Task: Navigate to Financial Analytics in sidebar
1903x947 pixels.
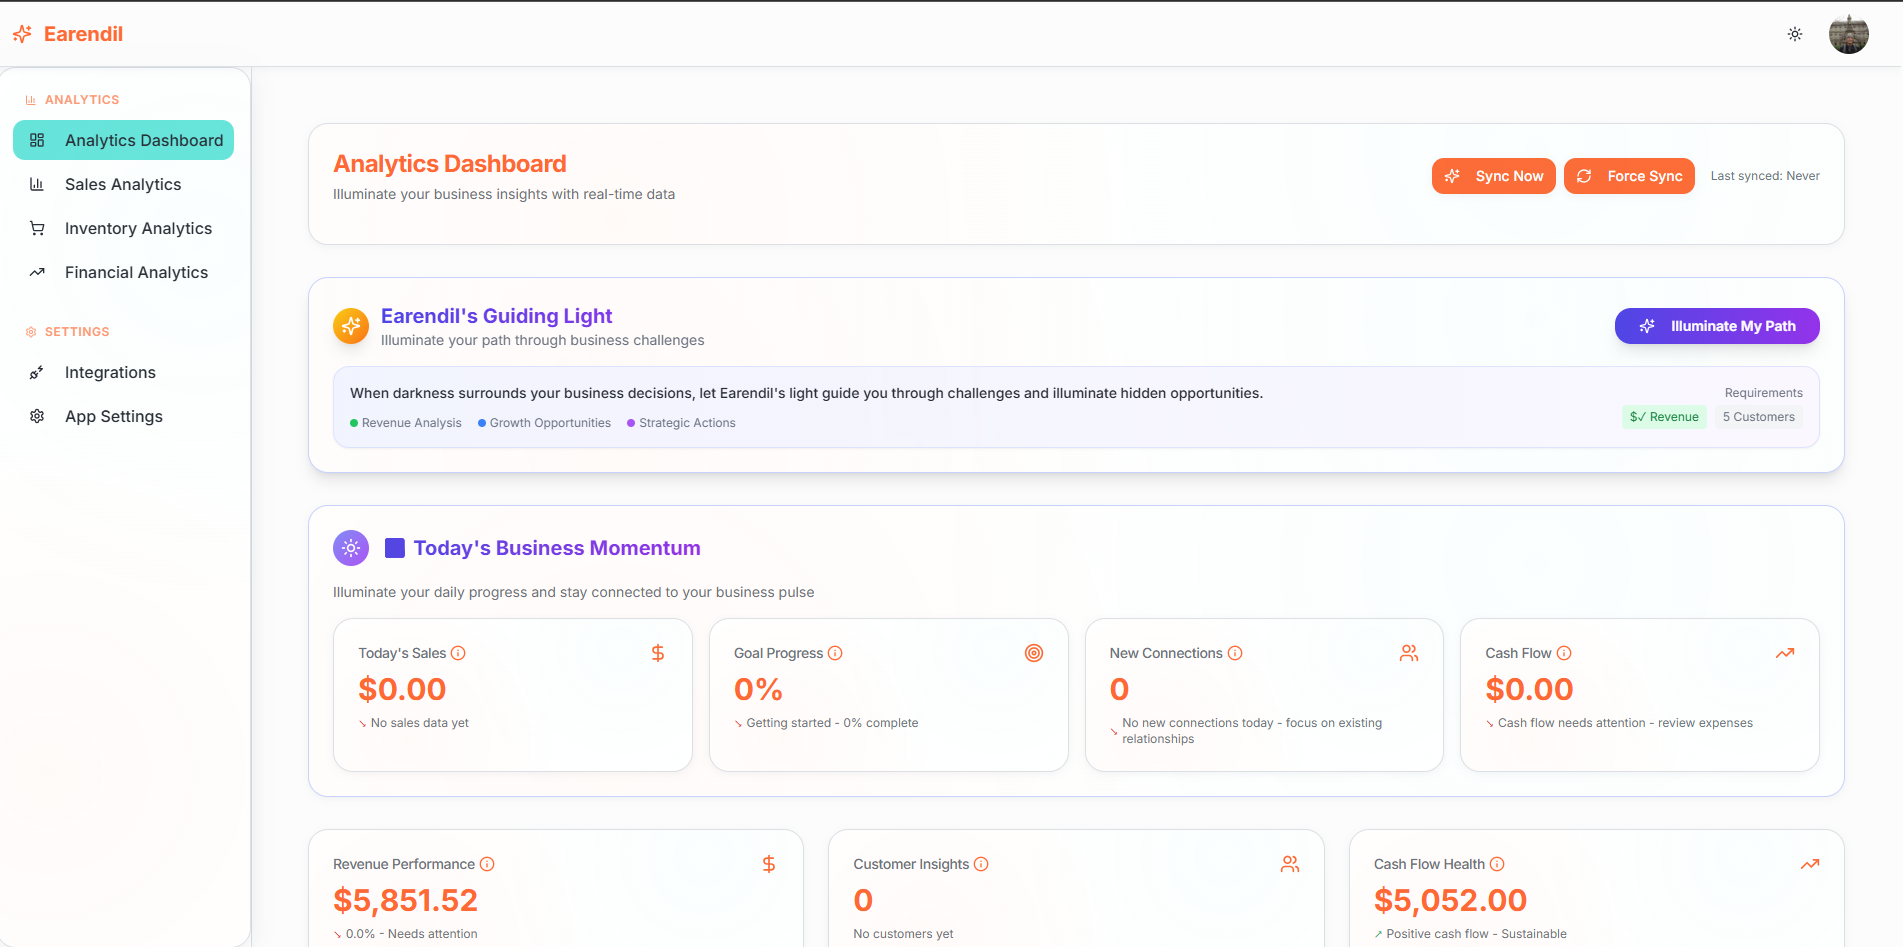Action: pyautogui.click(x=136, y=272)
